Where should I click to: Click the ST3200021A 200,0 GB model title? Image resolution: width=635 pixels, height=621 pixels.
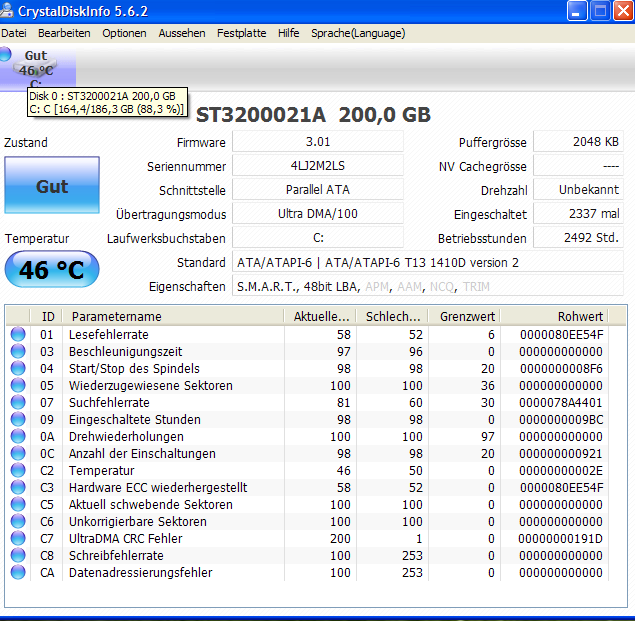pyautogui.click(x=313, y=115)
